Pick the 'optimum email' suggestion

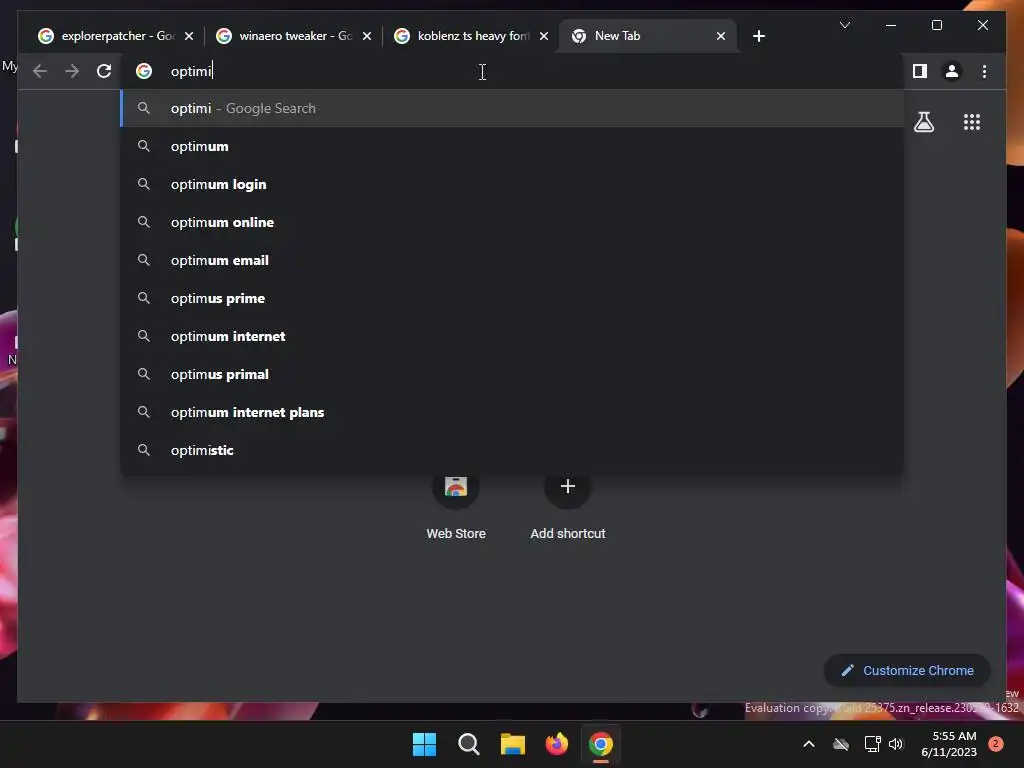click(512, 260)
